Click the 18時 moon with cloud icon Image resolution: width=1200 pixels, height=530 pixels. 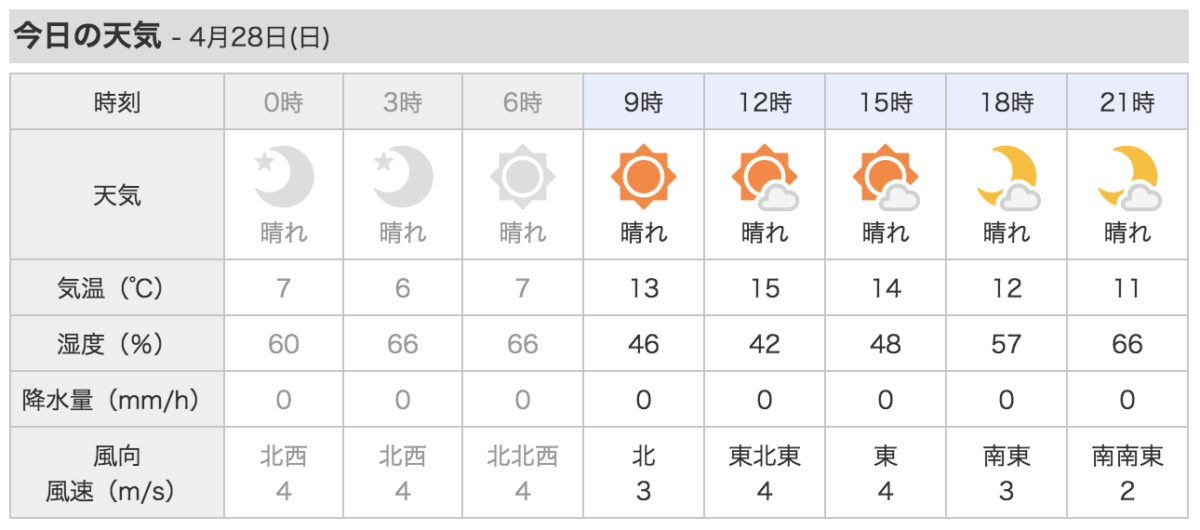coord(1007,177)
